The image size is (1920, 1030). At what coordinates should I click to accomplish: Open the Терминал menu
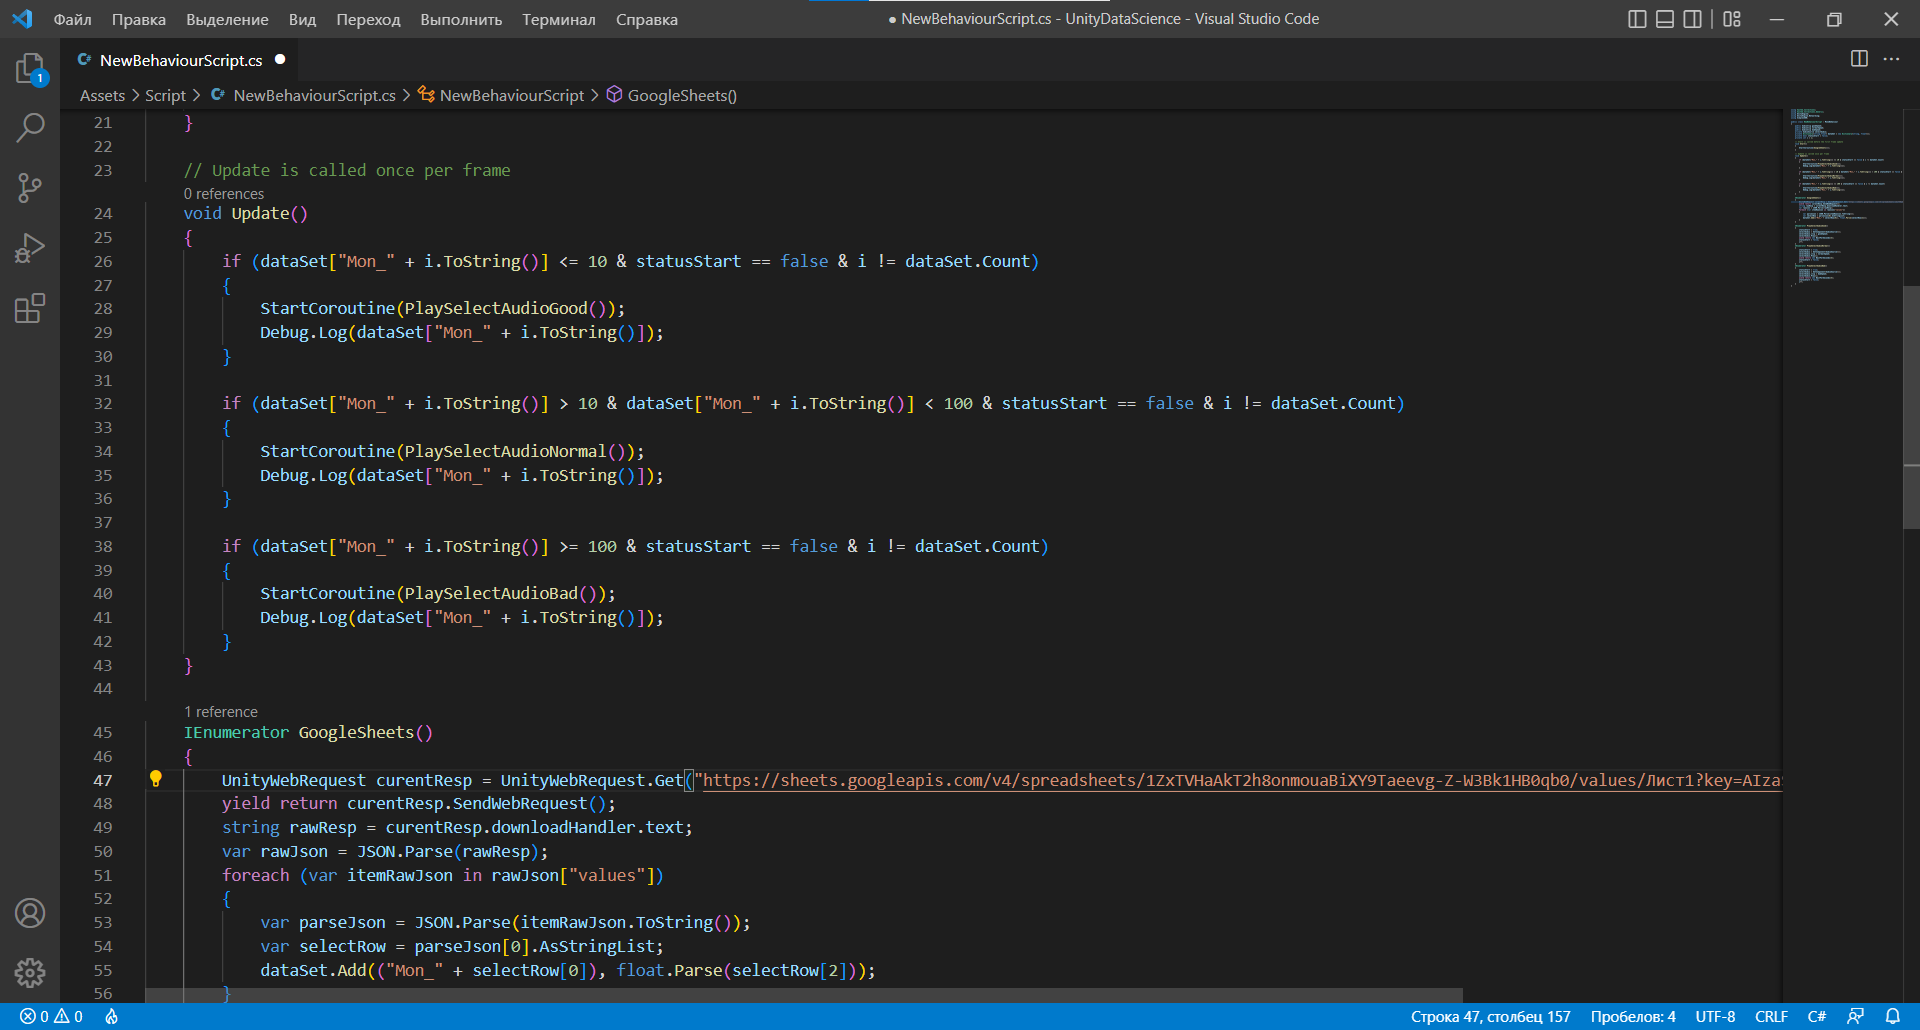pos(559,19)
